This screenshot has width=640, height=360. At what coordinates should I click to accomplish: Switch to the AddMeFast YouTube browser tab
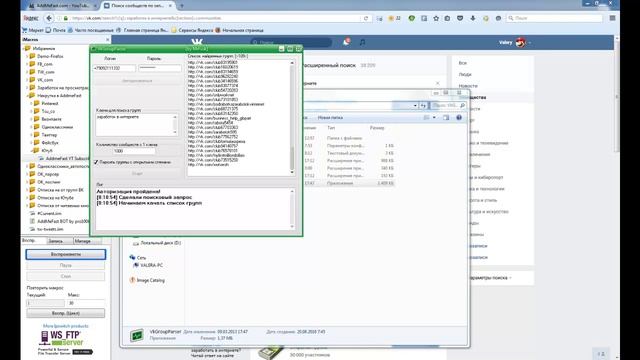point(62,6)
